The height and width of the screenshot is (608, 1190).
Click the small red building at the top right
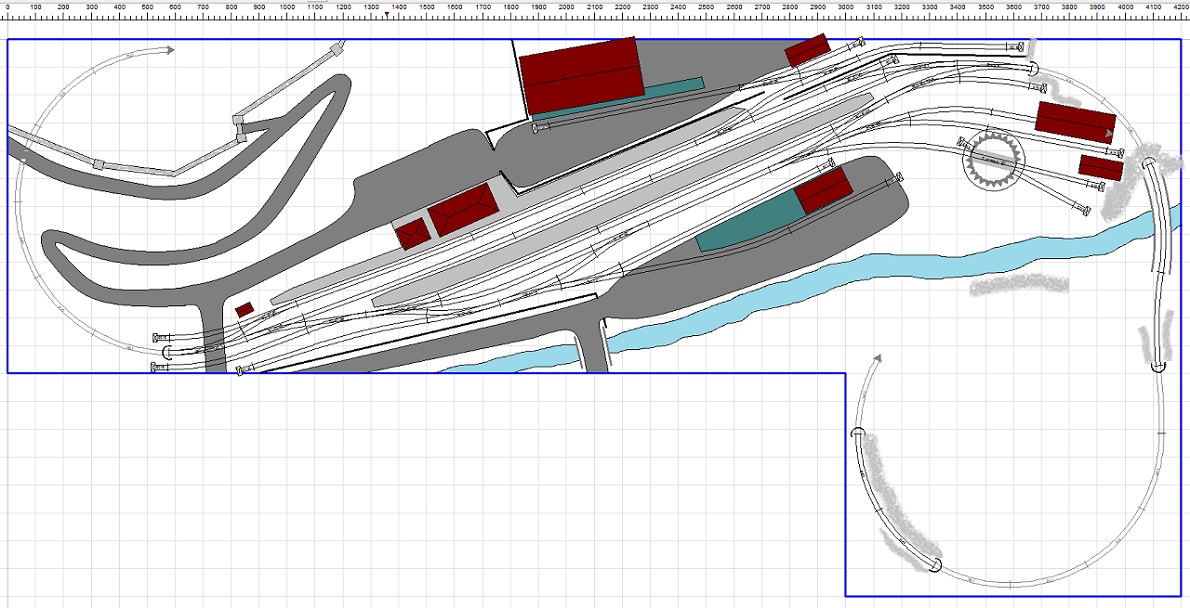808,50
